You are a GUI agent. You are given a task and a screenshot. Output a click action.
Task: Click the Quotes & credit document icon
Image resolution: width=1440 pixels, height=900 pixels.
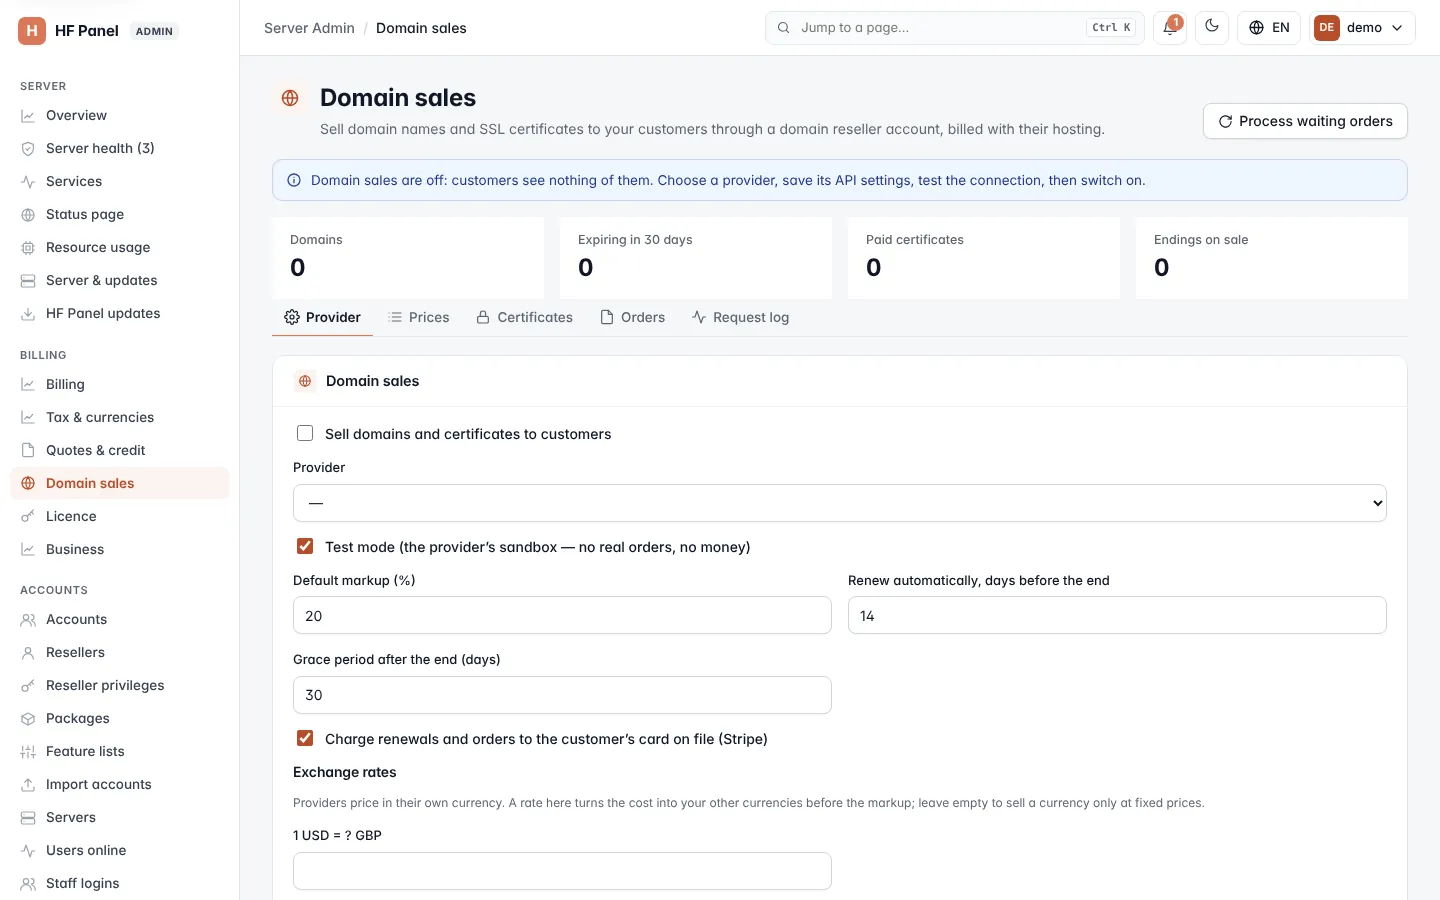tap(28, 451)
